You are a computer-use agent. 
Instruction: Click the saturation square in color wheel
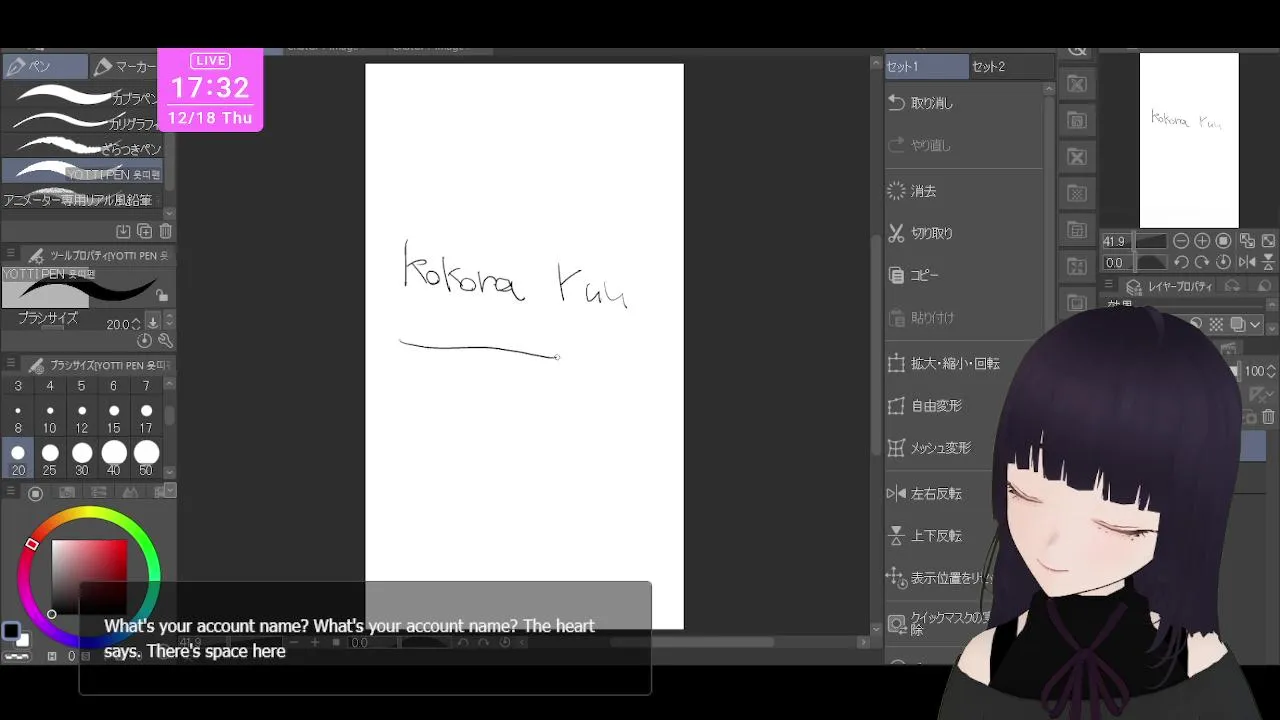(x=89, y=576)
